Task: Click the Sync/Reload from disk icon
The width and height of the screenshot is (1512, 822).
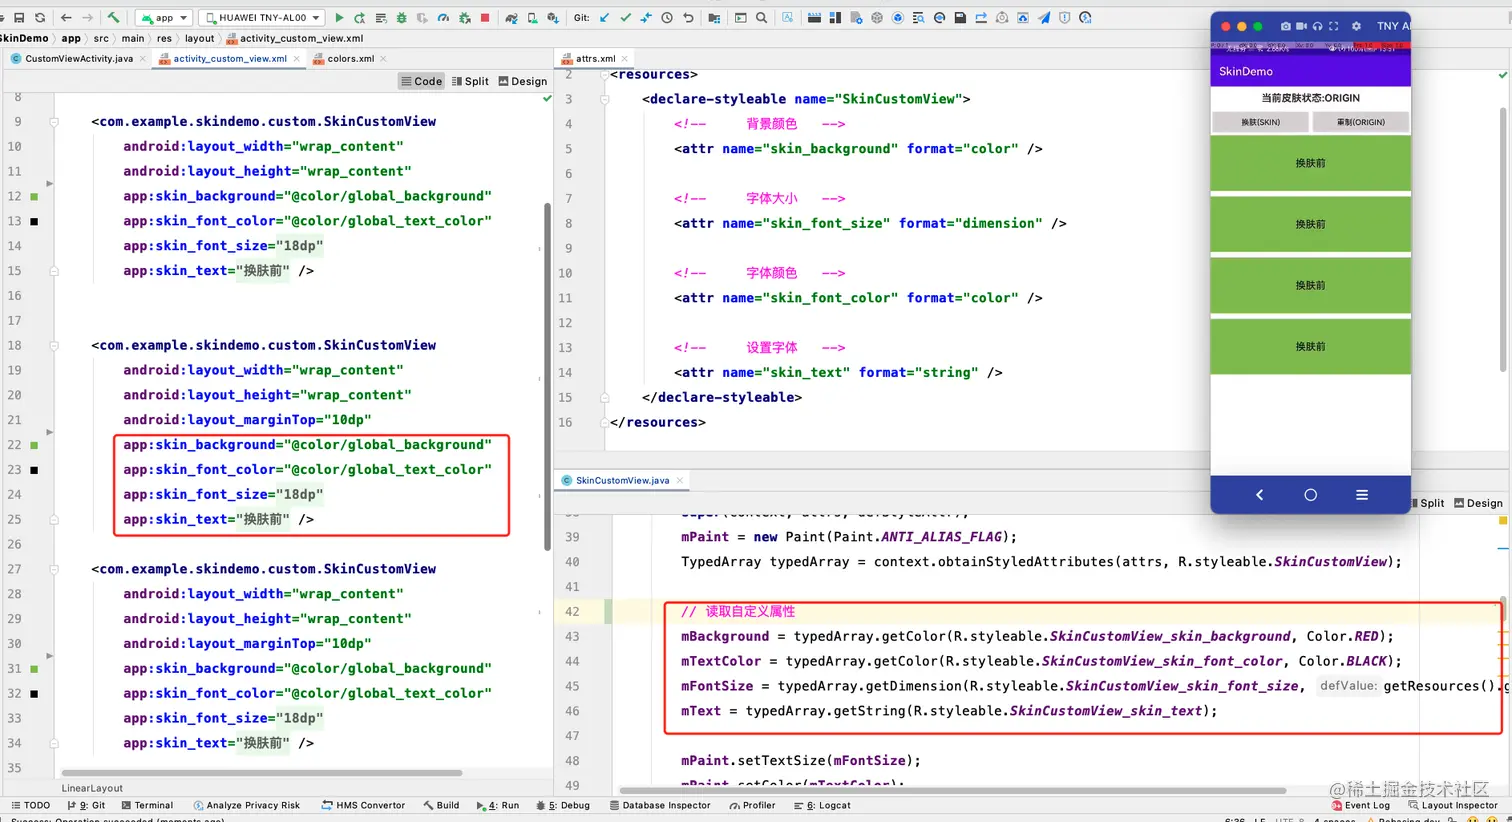Action: click(40, 18)
